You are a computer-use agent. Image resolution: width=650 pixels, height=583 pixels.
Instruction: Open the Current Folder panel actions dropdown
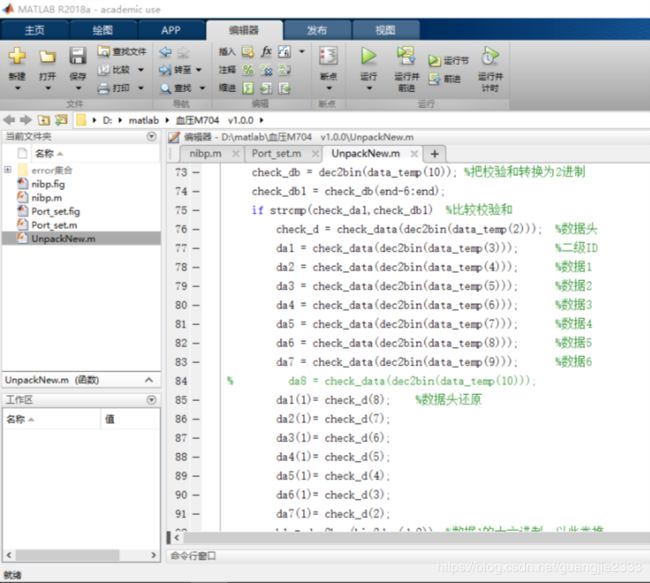(152, 136)
